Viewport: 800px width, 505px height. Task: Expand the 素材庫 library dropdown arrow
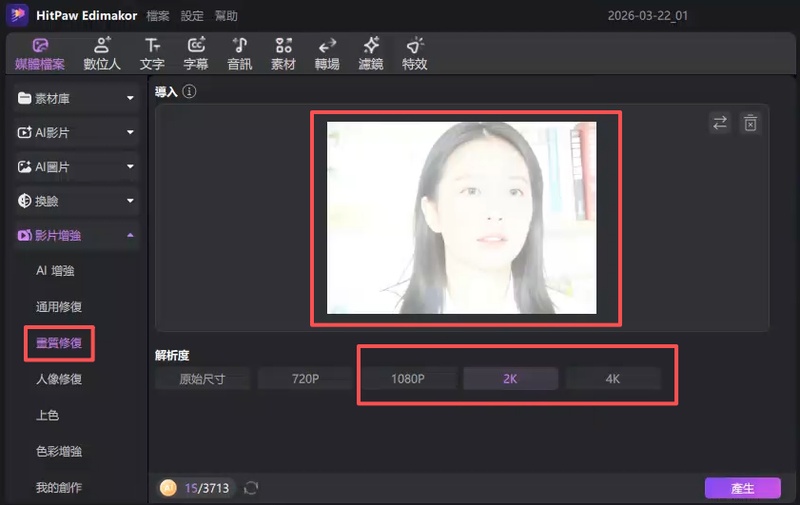coord(130,98)
